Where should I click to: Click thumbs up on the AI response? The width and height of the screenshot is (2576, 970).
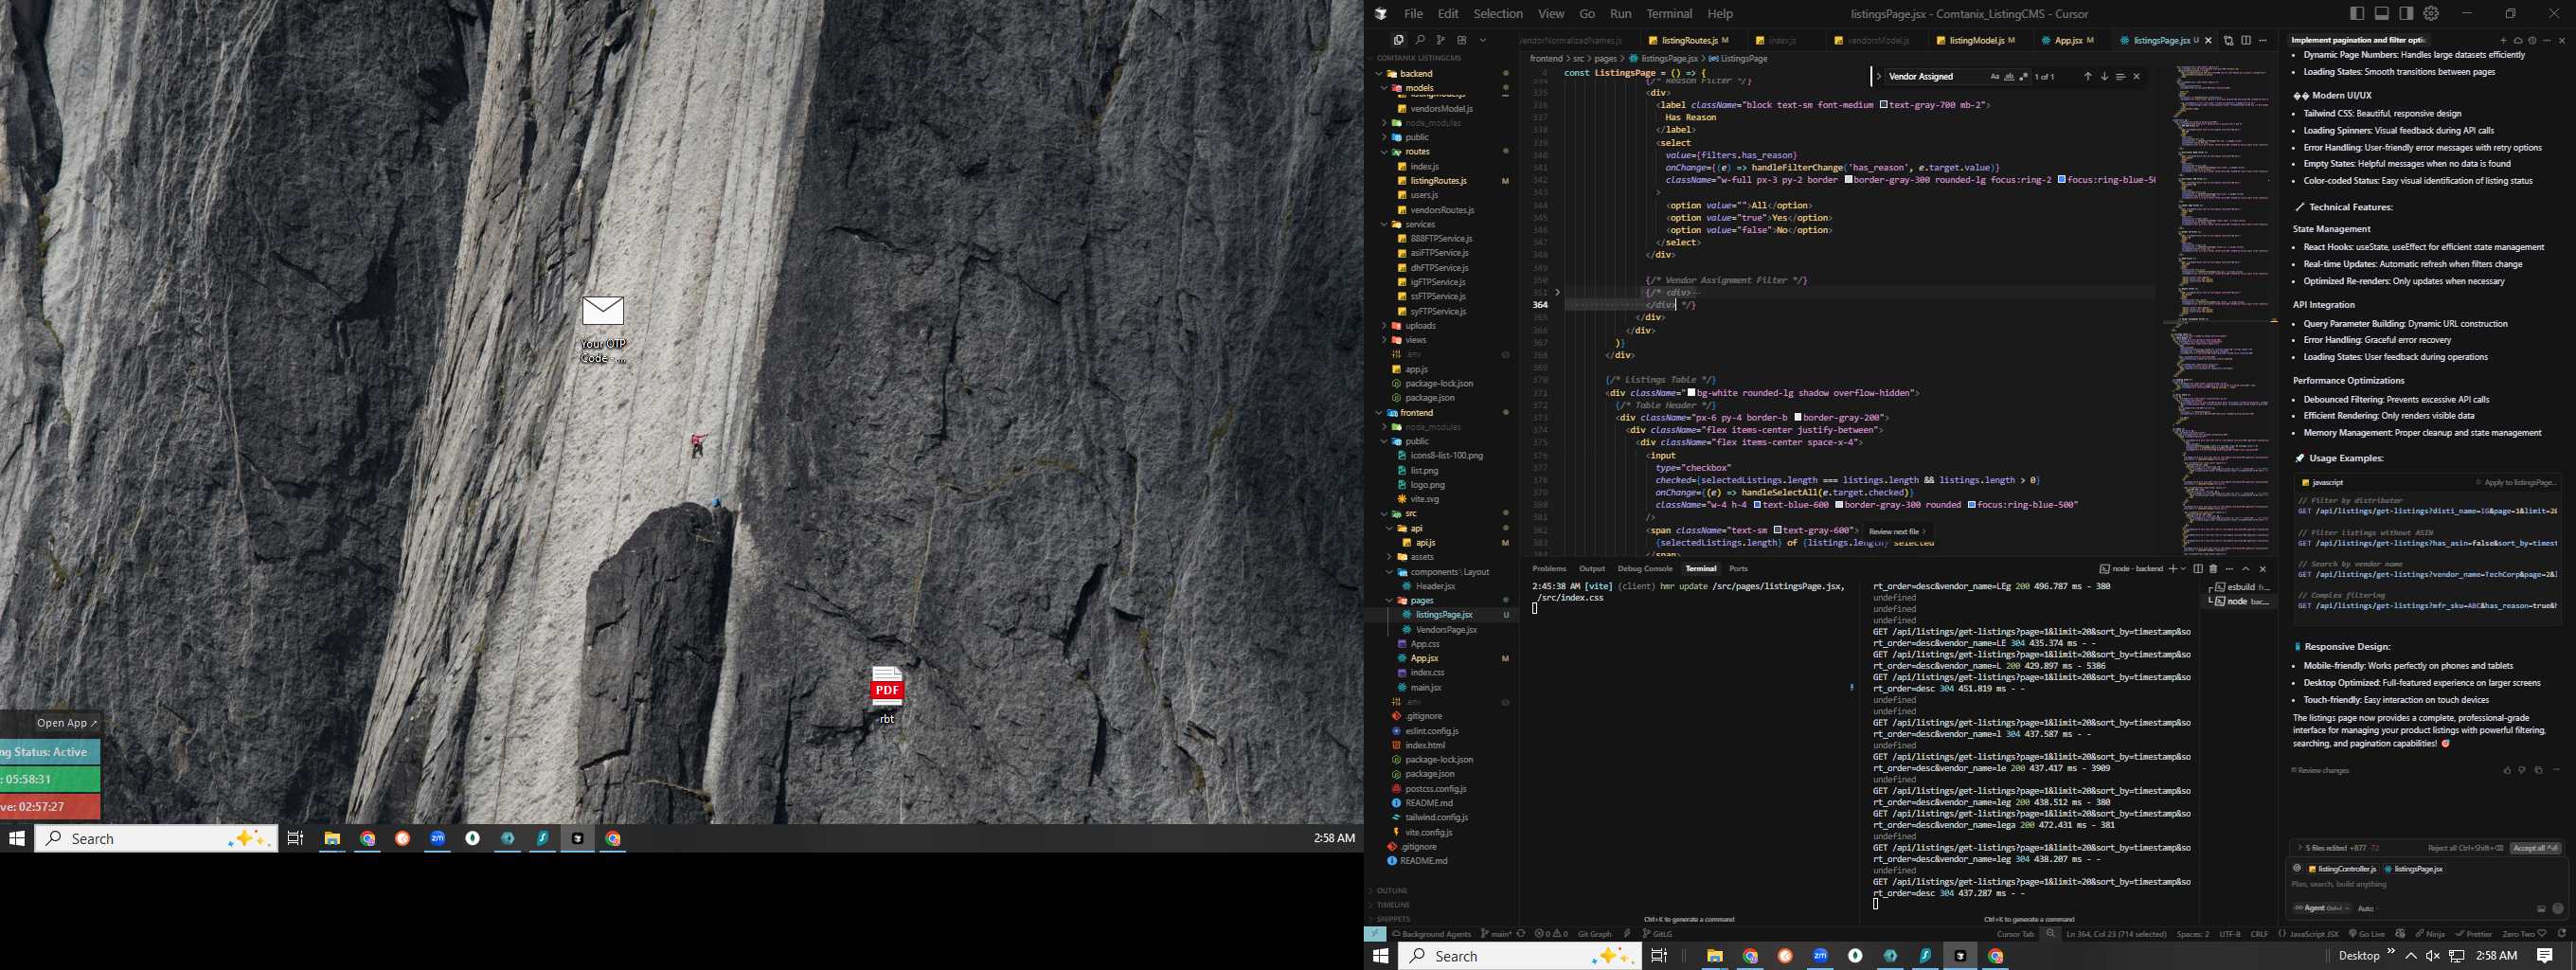pyautogui.click(x=2507, y=770)
